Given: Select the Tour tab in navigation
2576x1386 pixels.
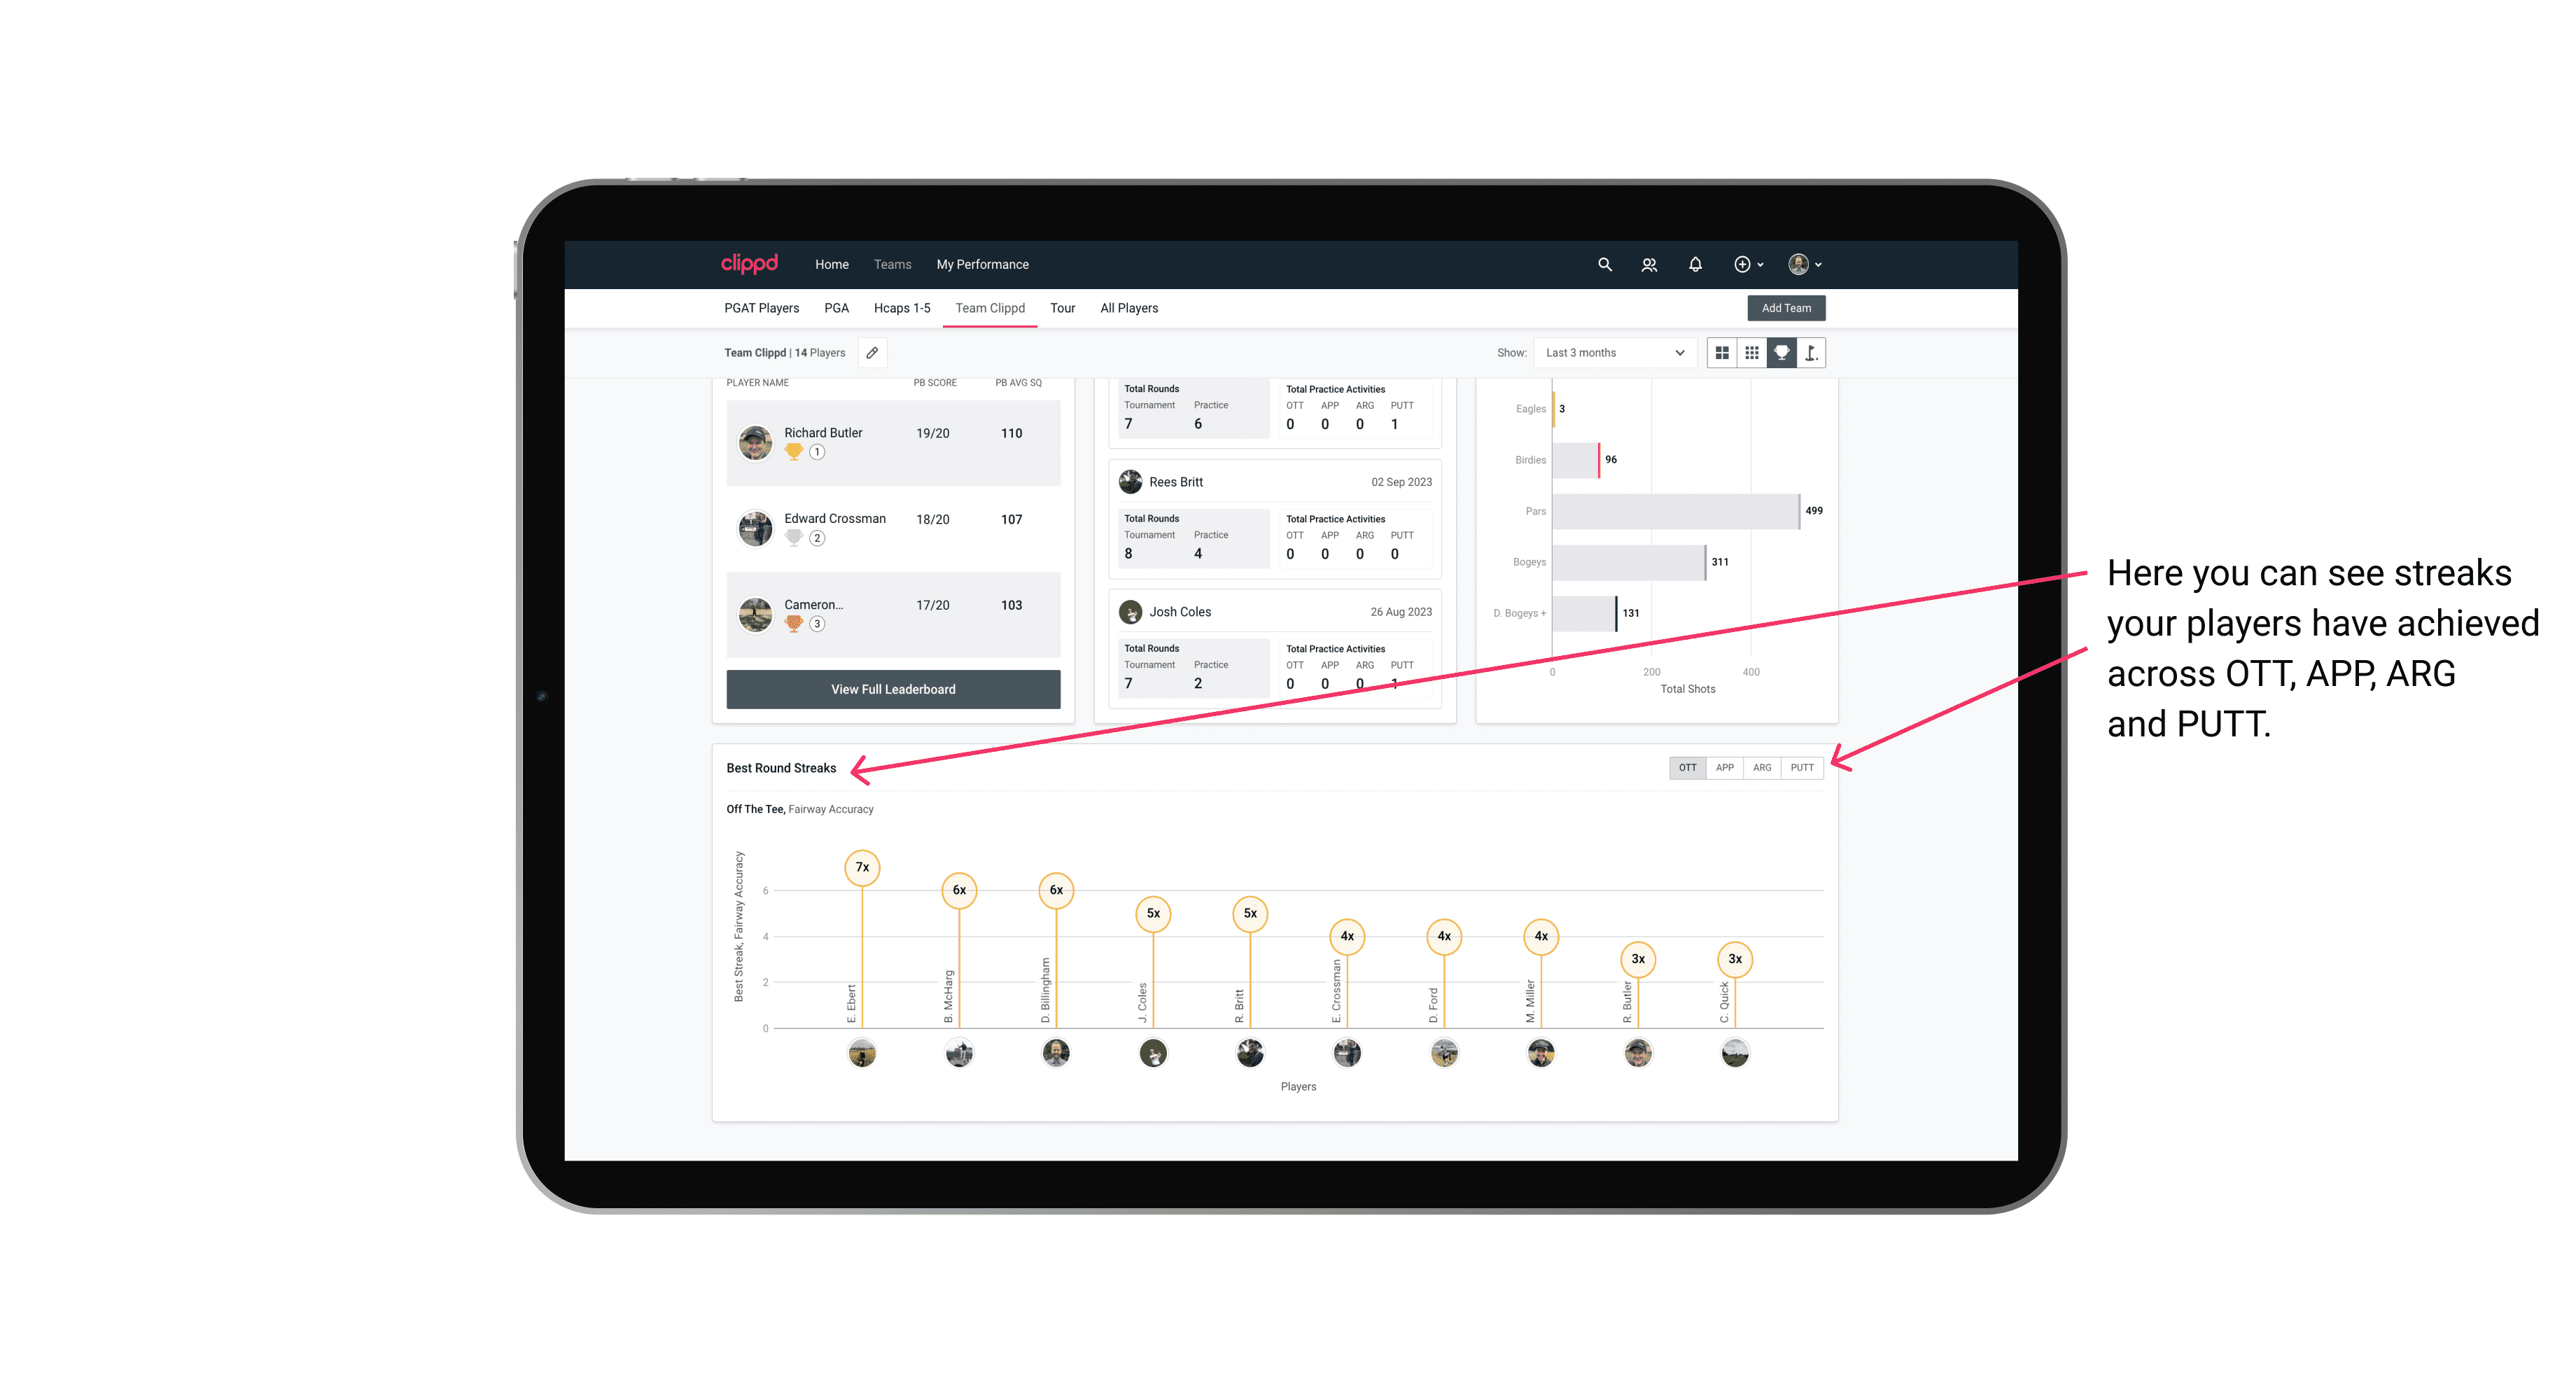Looking at the screenshot, I should click(1056, 309).
